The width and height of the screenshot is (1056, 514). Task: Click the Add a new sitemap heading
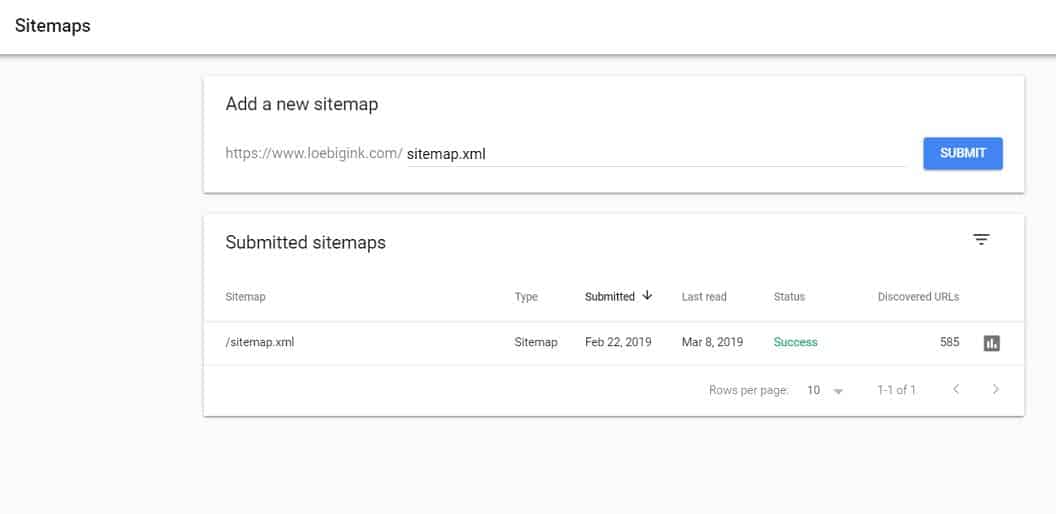(x=301, y=104)
